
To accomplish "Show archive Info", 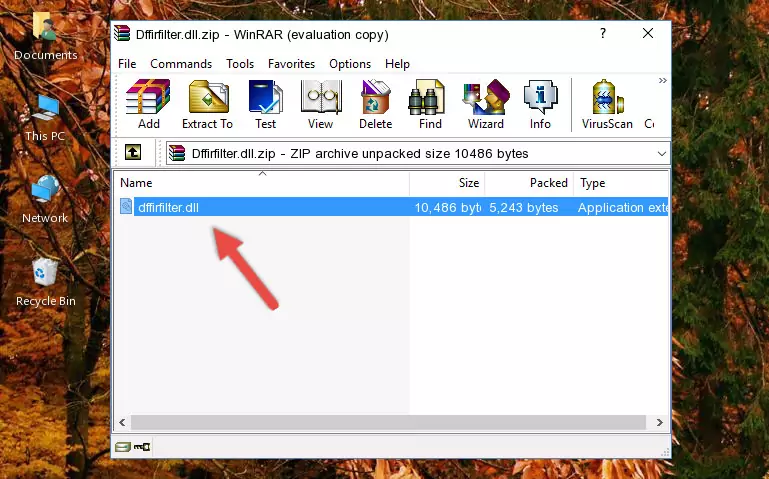I will [x=540, y=104].
